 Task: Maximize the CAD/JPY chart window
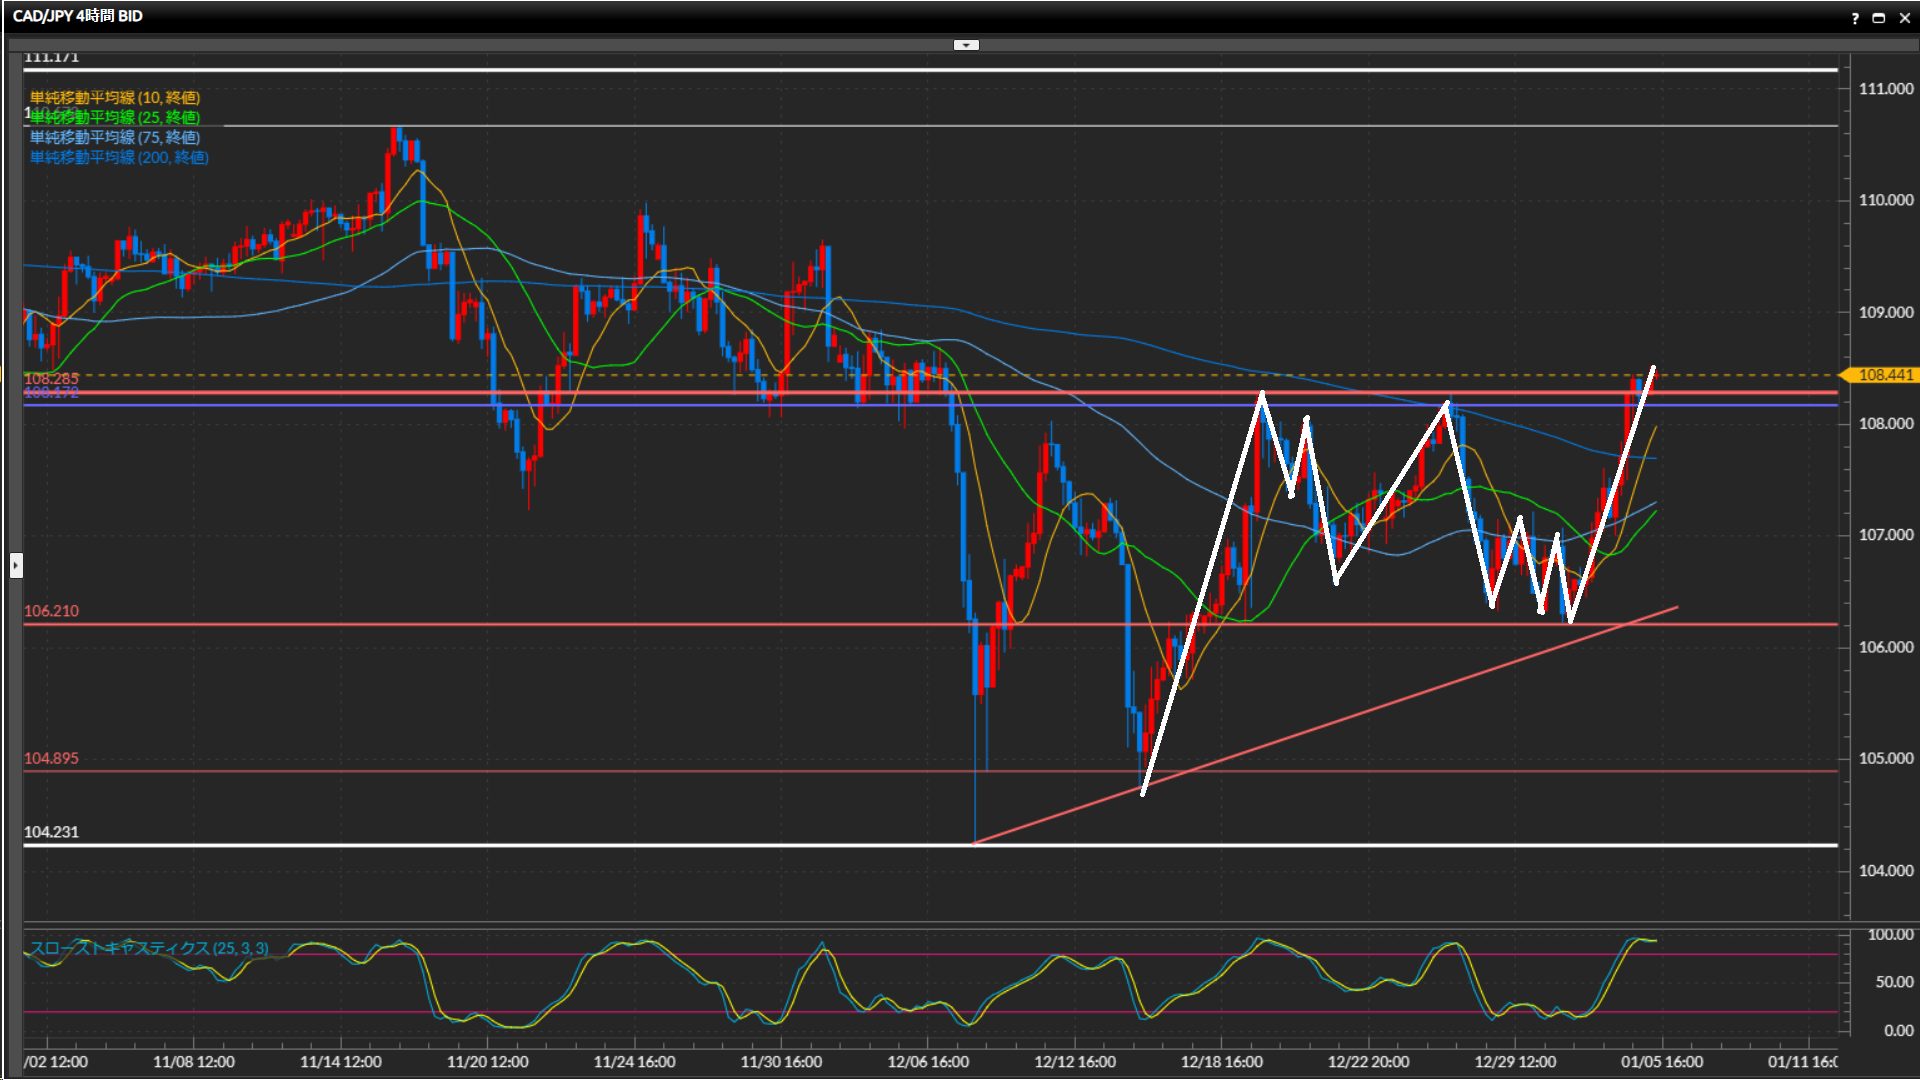coord(1879,17)
